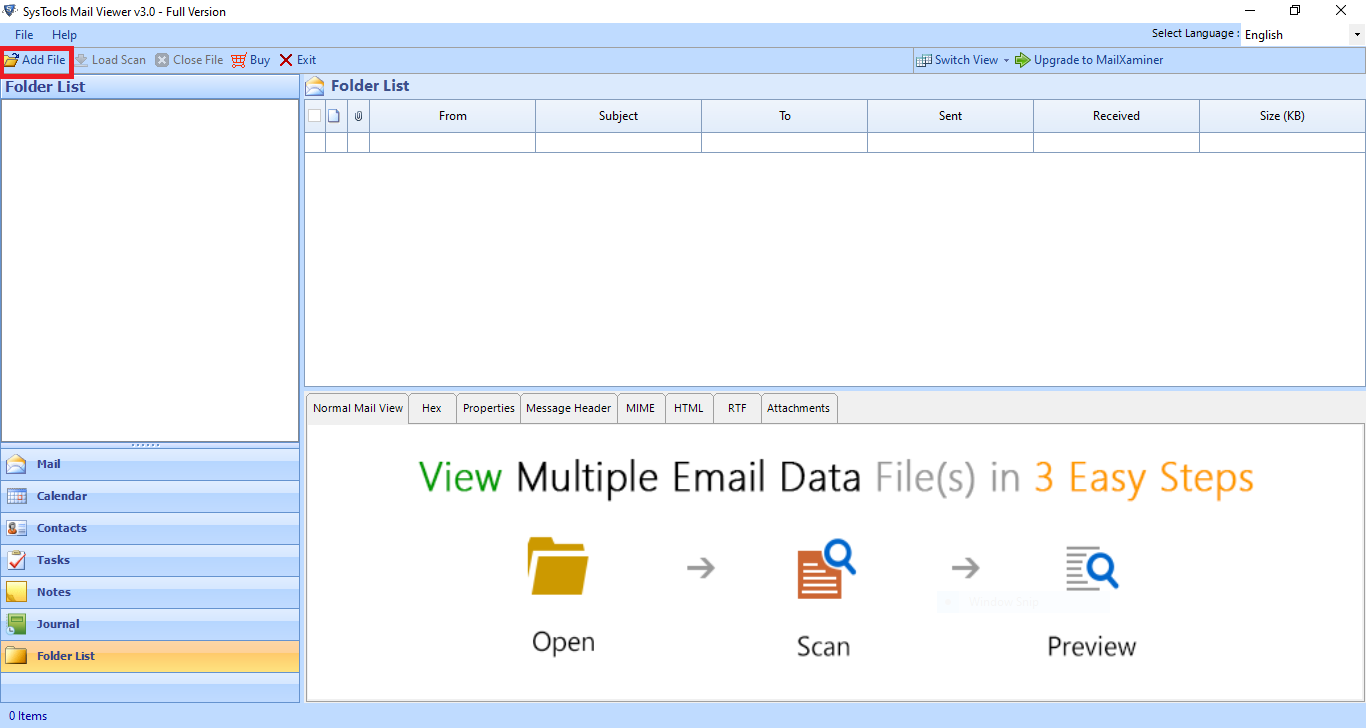Image resolution: width=1366 pixels, height=728 pixels.
Task: Sort emails by the Received column
Action: pyautogui.click(x=1116, y=116)
